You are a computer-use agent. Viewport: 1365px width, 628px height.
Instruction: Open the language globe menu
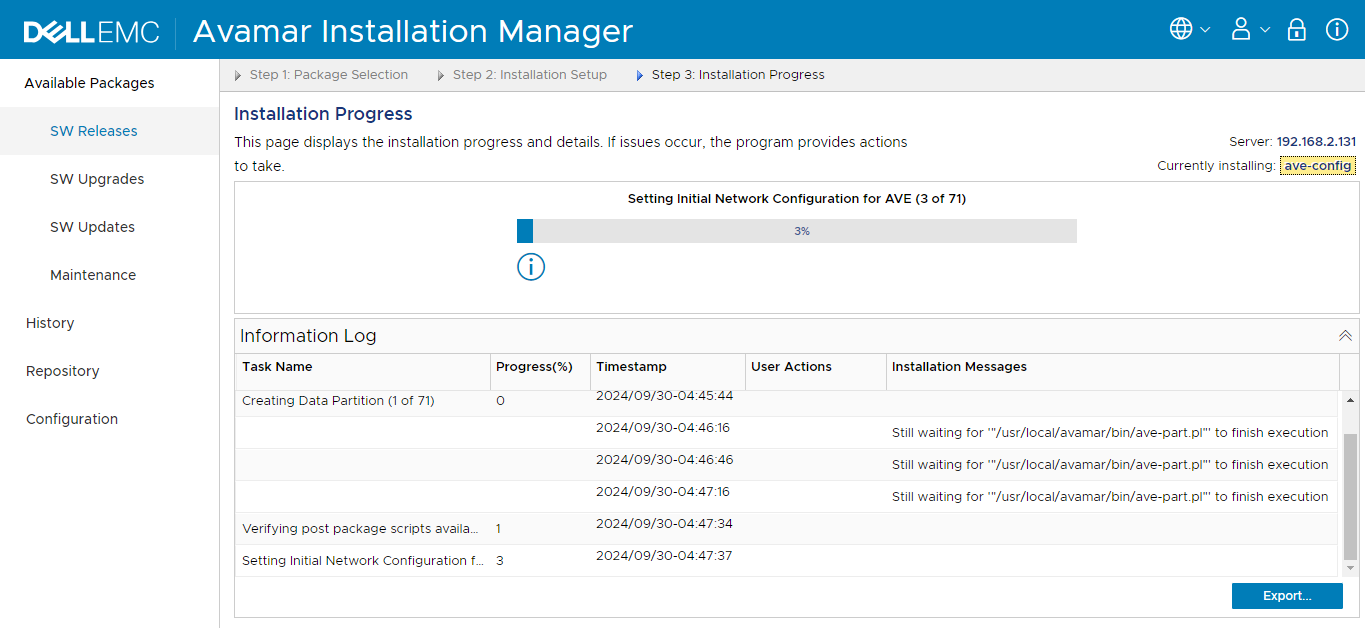pos(1189,29)
